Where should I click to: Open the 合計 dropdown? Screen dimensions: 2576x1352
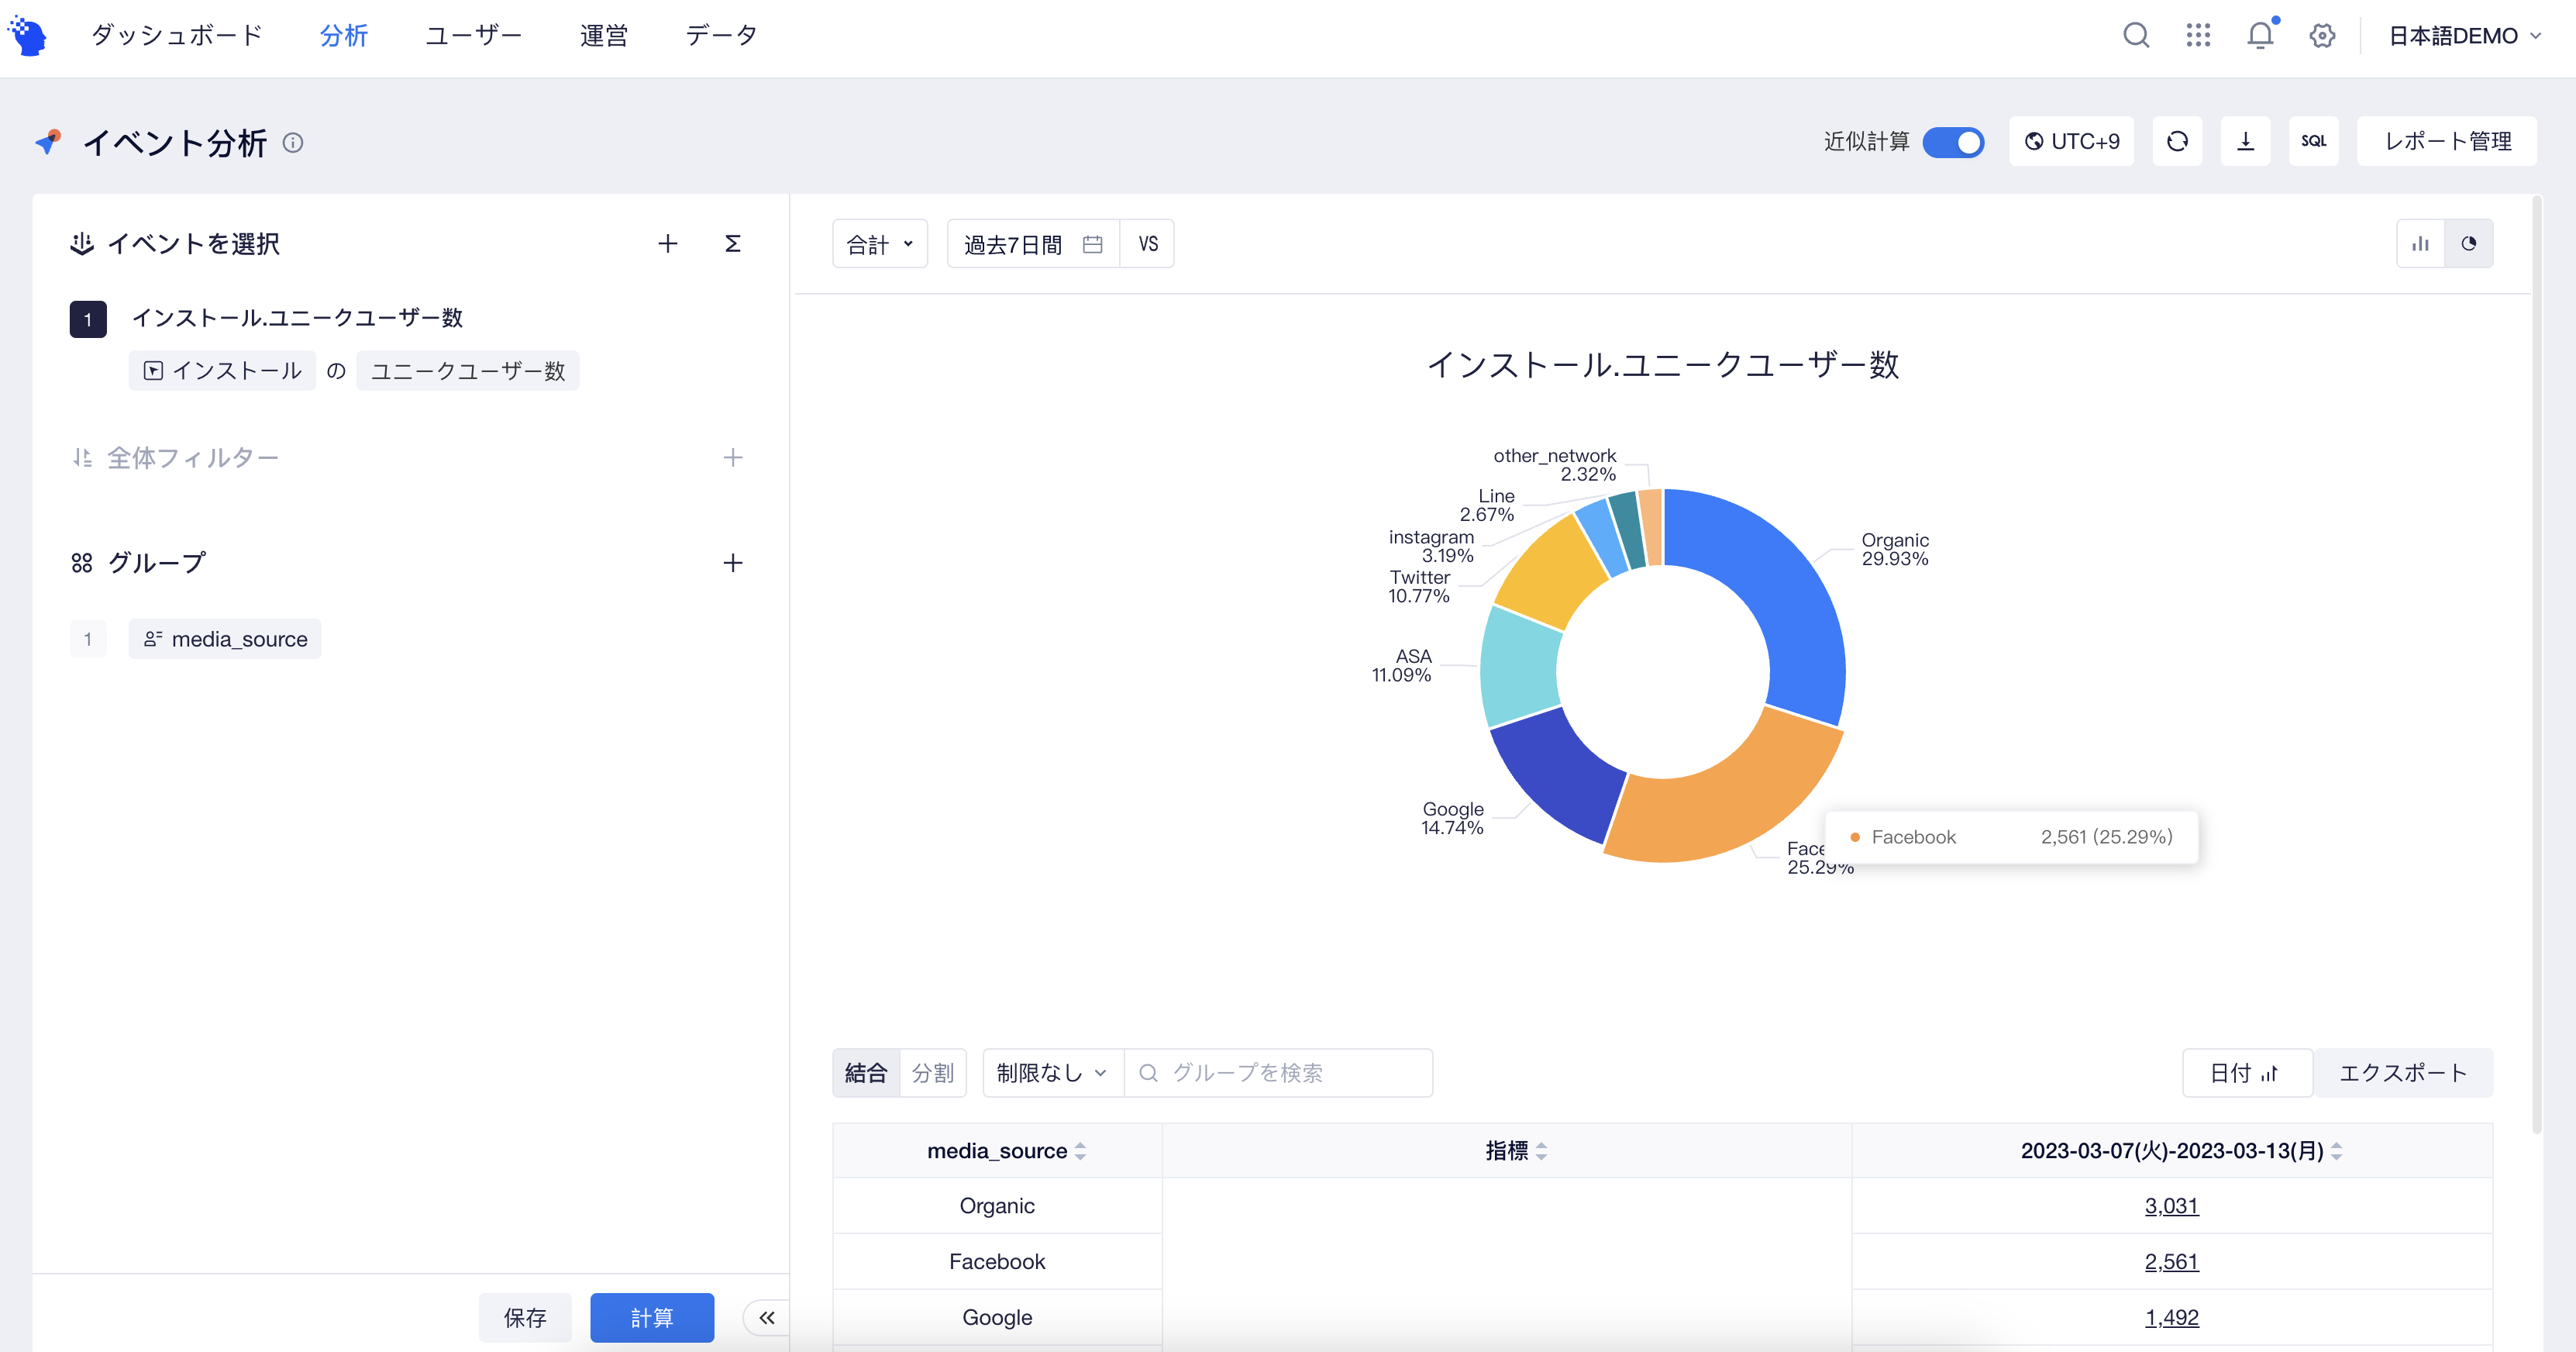pyautogui.click(x=880, y=244)
